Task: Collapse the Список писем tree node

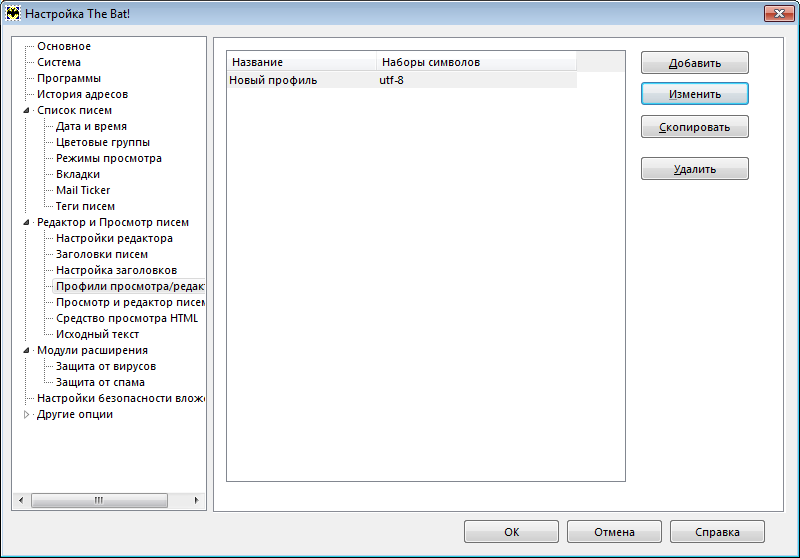Action: point(26,111)
